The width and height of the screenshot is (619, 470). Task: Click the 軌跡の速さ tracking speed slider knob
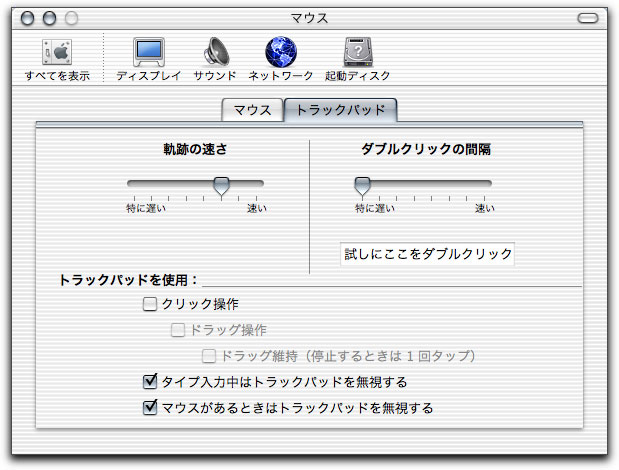(x=221, y=186)
